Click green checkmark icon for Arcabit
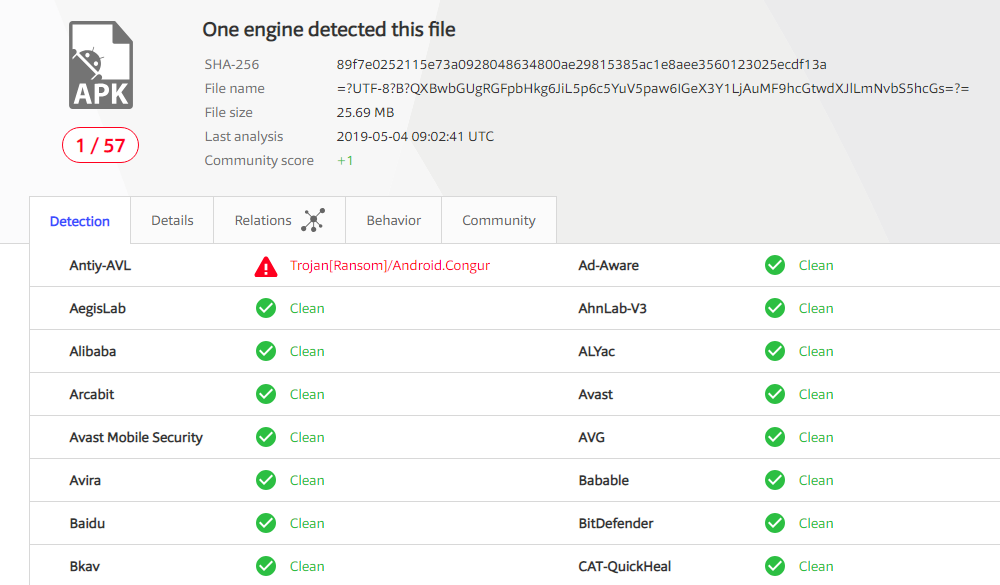Viewport: 1000px width, 585px height. tap(266, 394)
